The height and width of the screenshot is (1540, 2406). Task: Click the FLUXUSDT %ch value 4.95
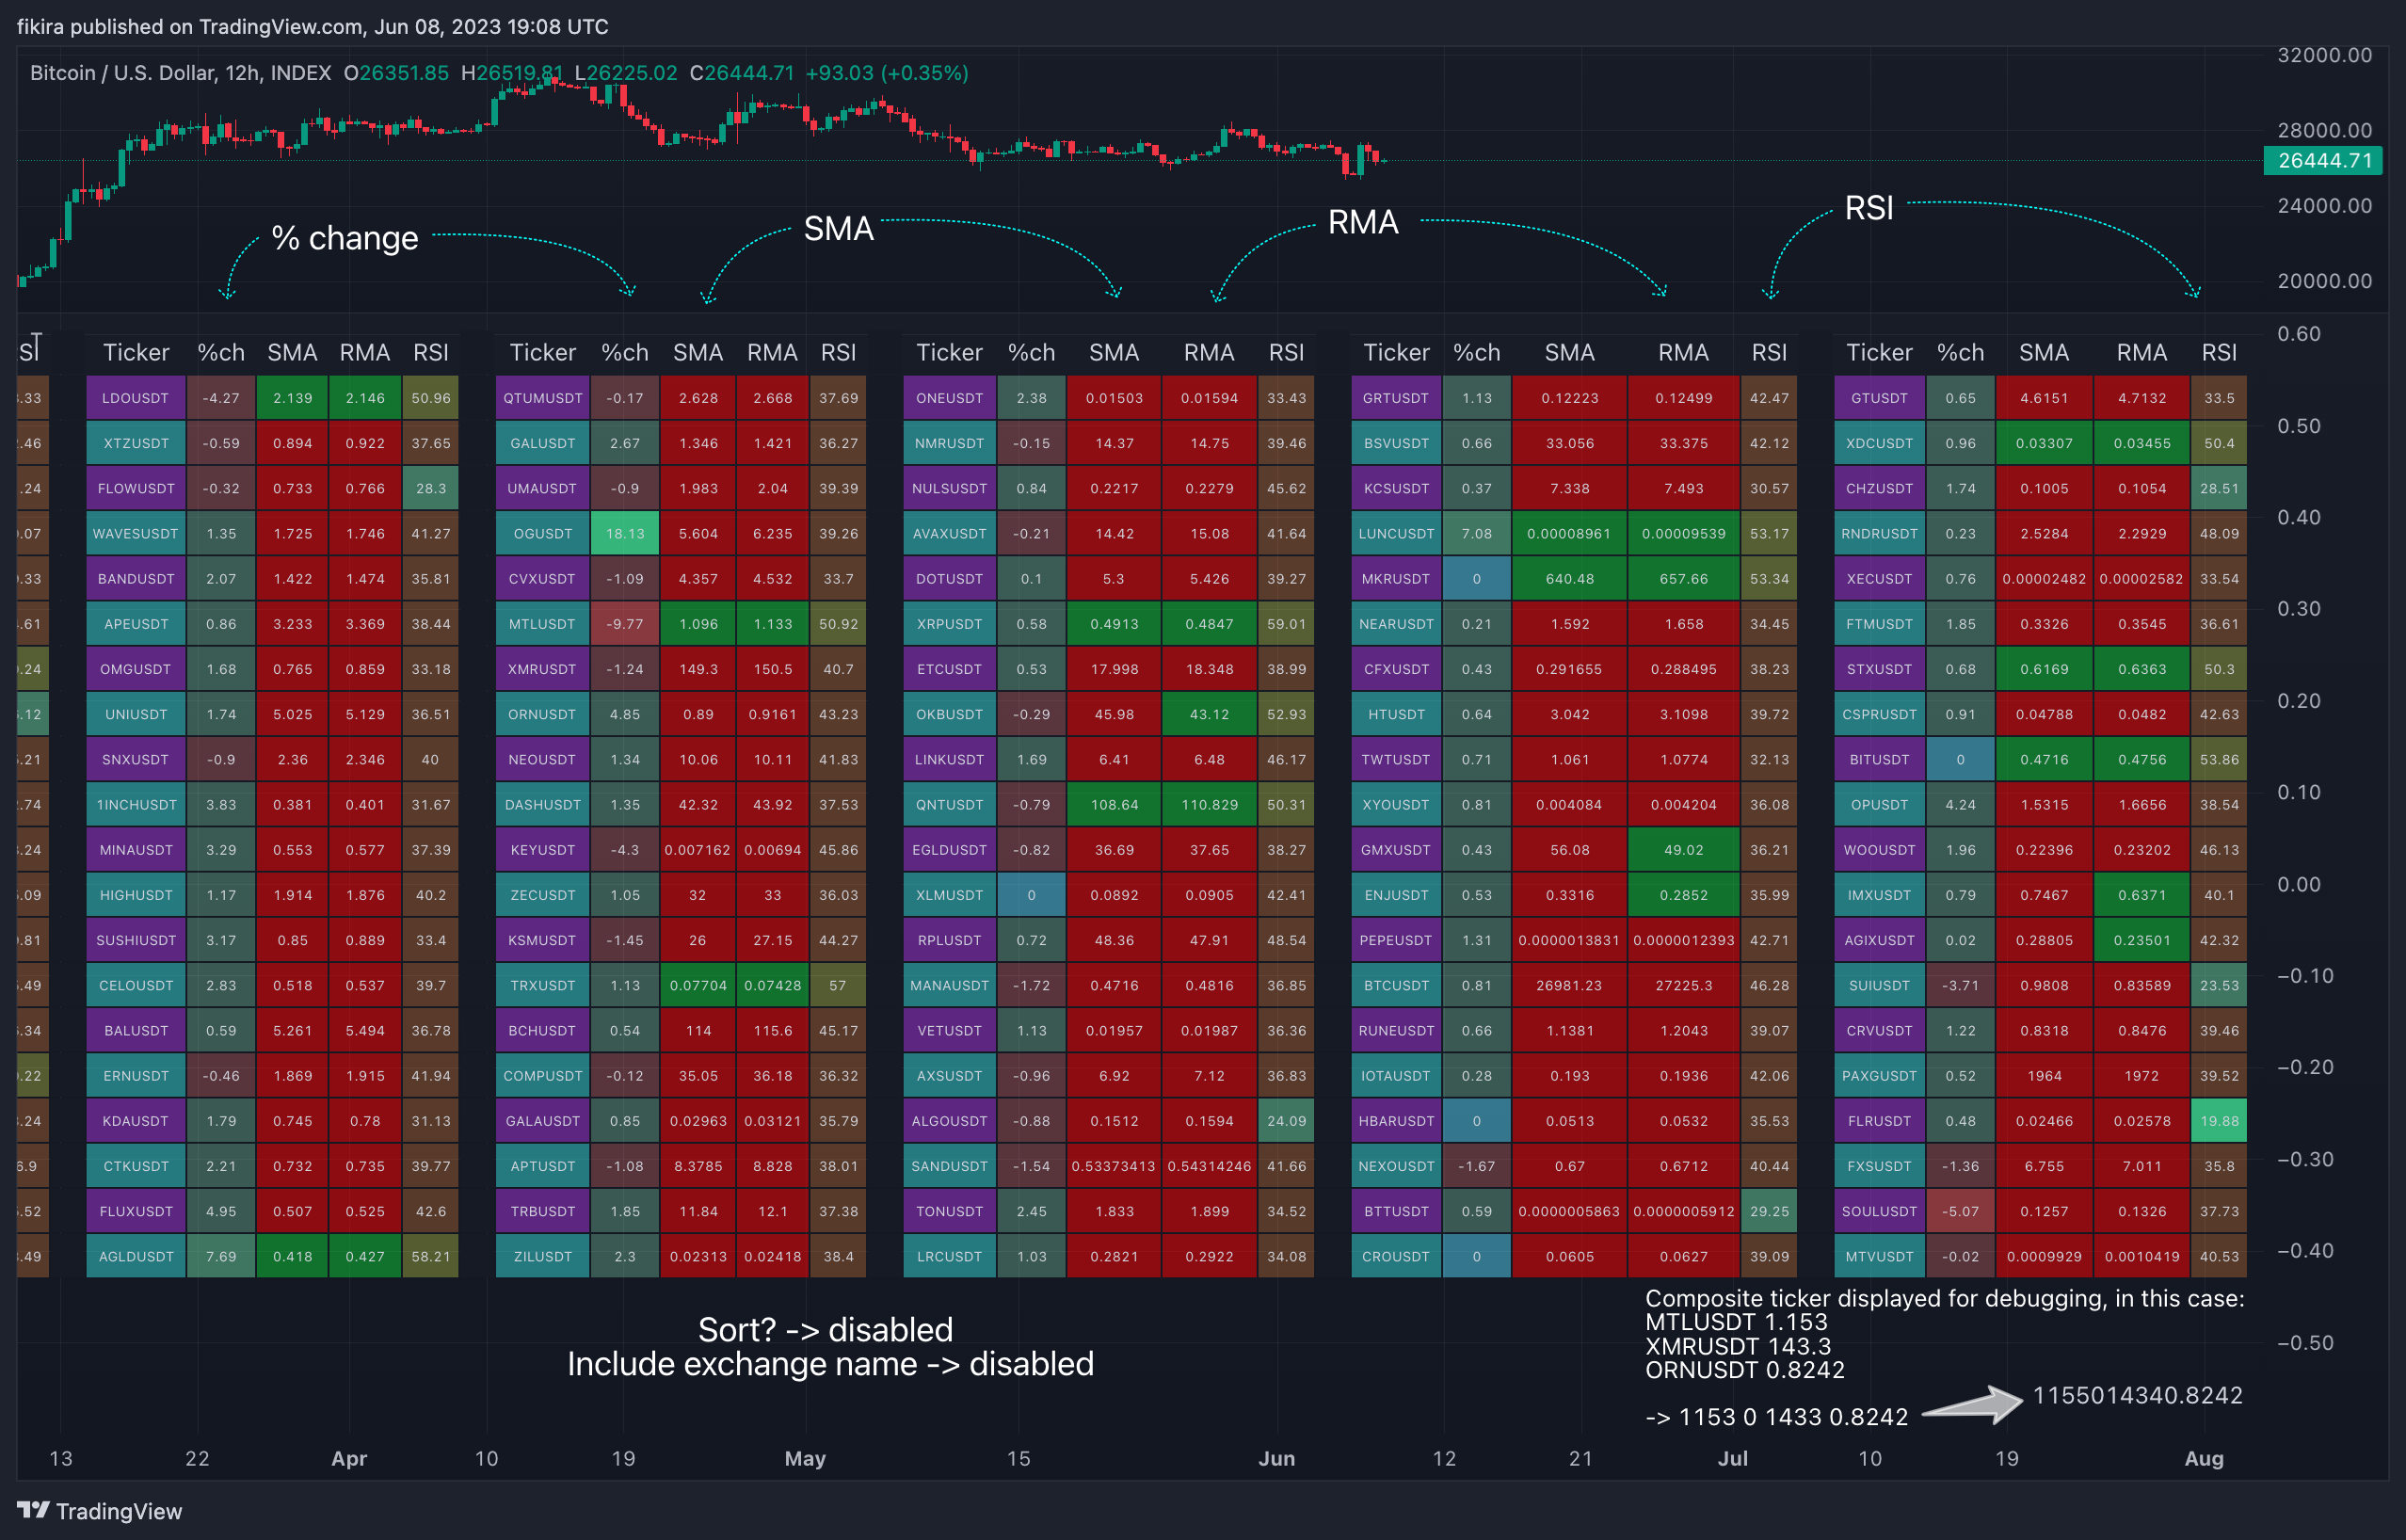click(221, 1211)
